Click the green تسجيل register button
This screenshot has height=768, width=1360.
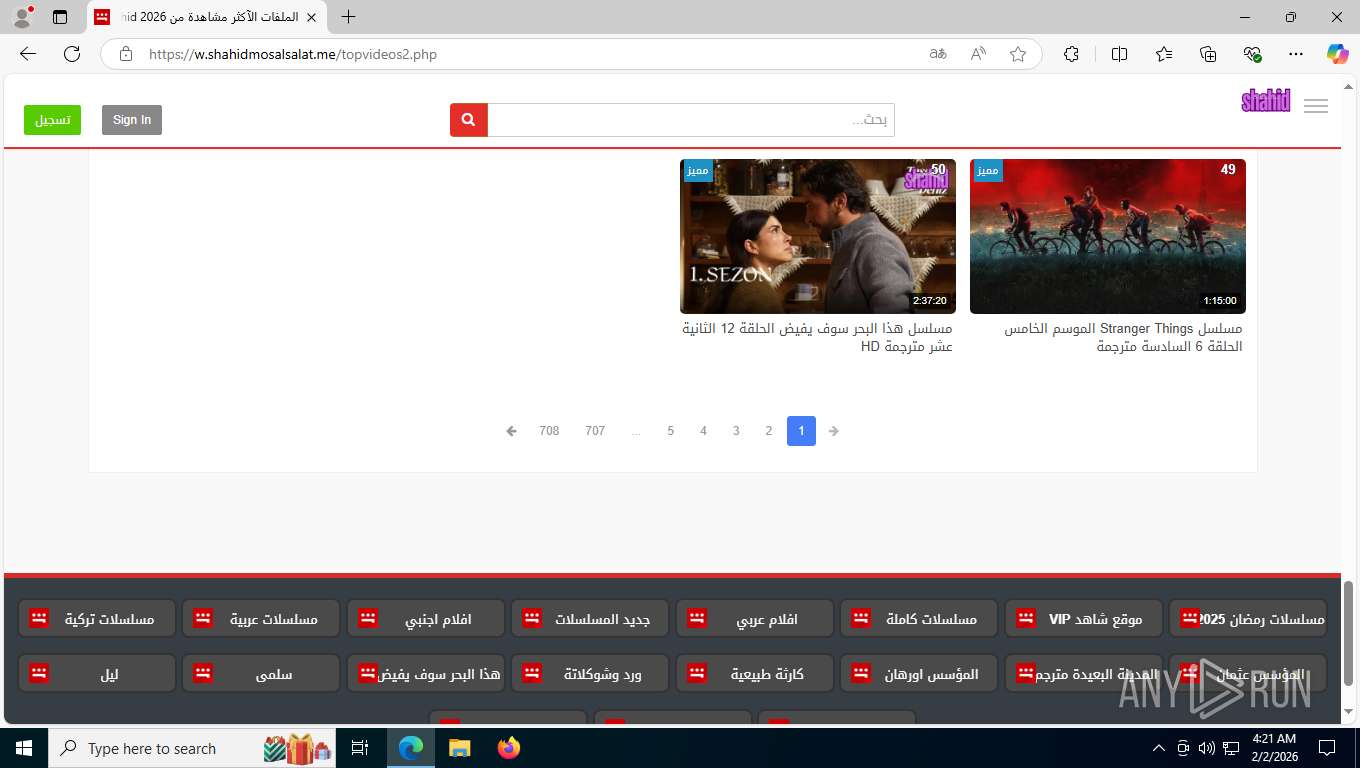(52, 120)
